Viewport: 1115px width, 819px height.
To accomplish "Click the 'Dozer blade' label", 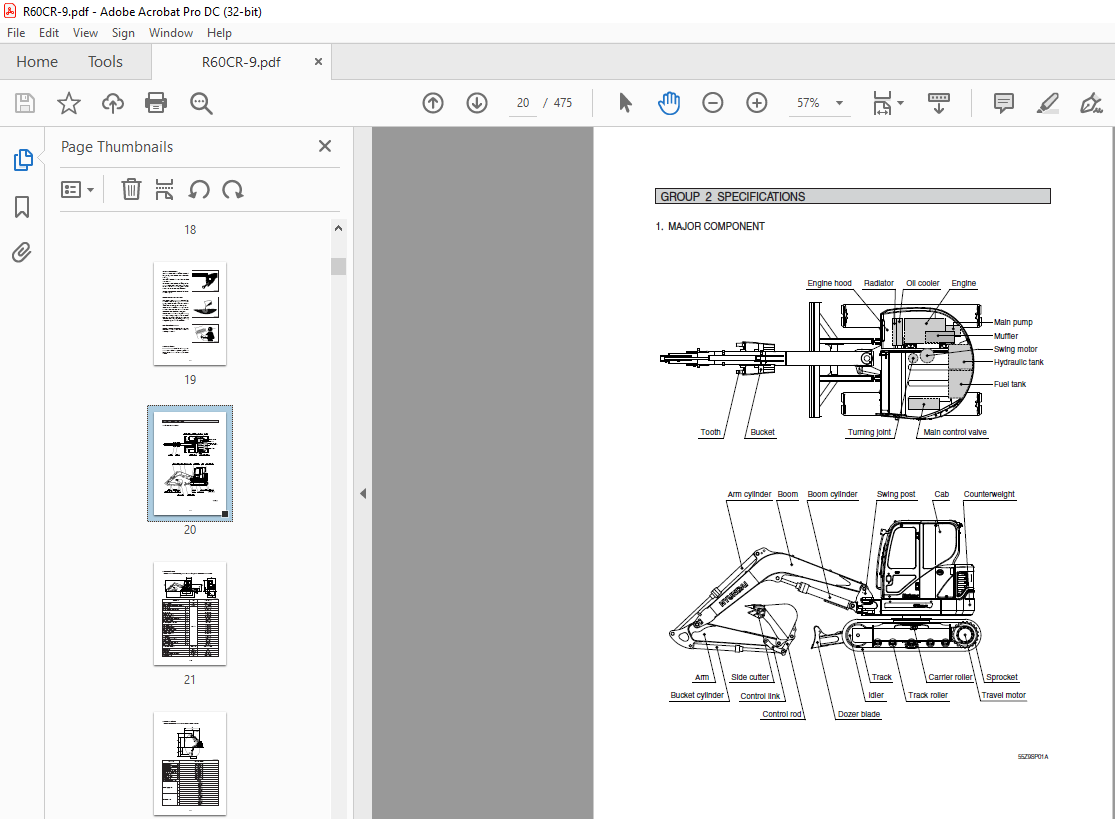I will point(858,714).
